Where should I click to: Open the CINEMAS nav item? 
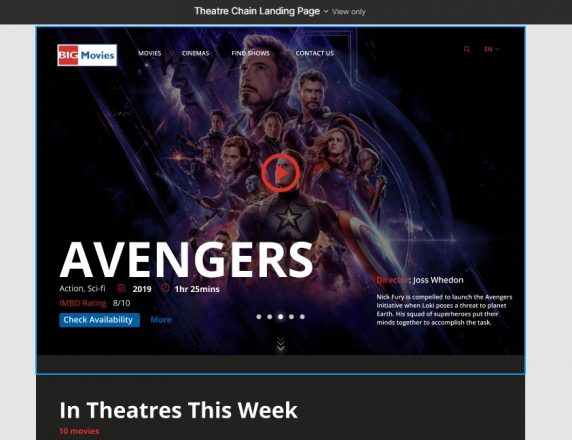click(196, 53)
